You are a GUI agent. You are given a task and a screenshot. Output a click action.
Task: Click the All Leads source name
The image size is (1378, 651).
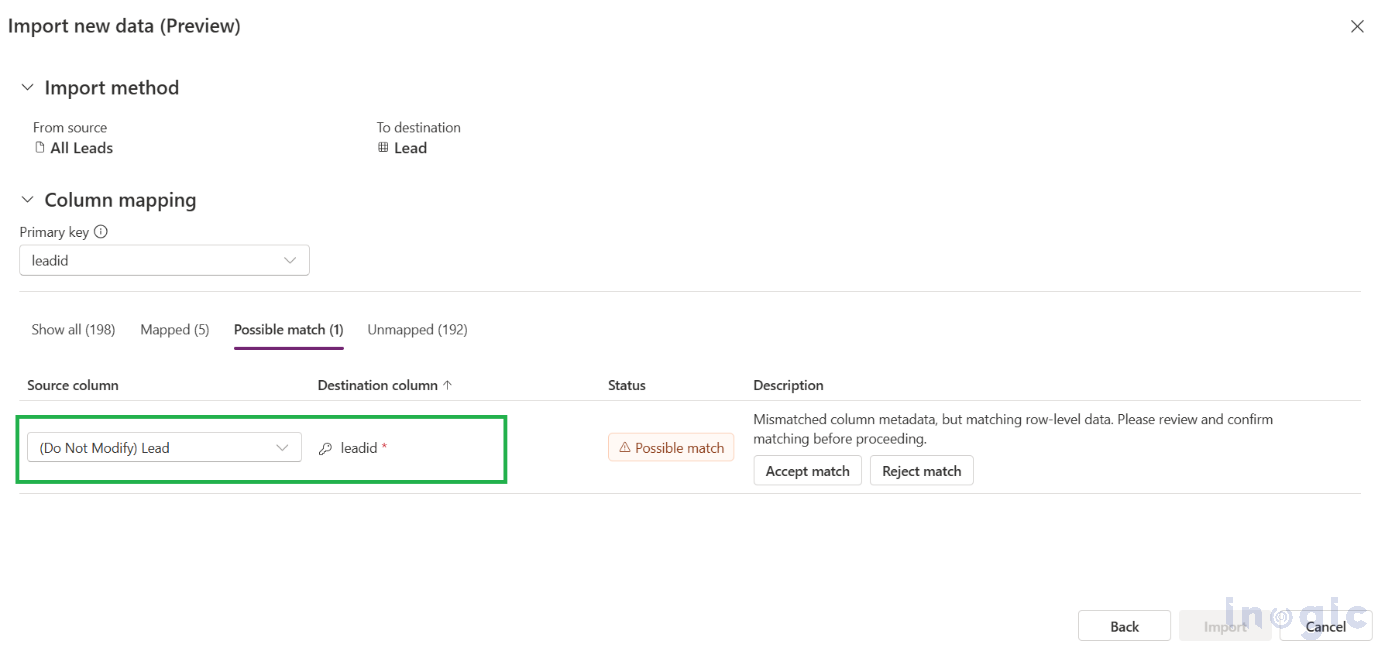(x=82, y=148)
